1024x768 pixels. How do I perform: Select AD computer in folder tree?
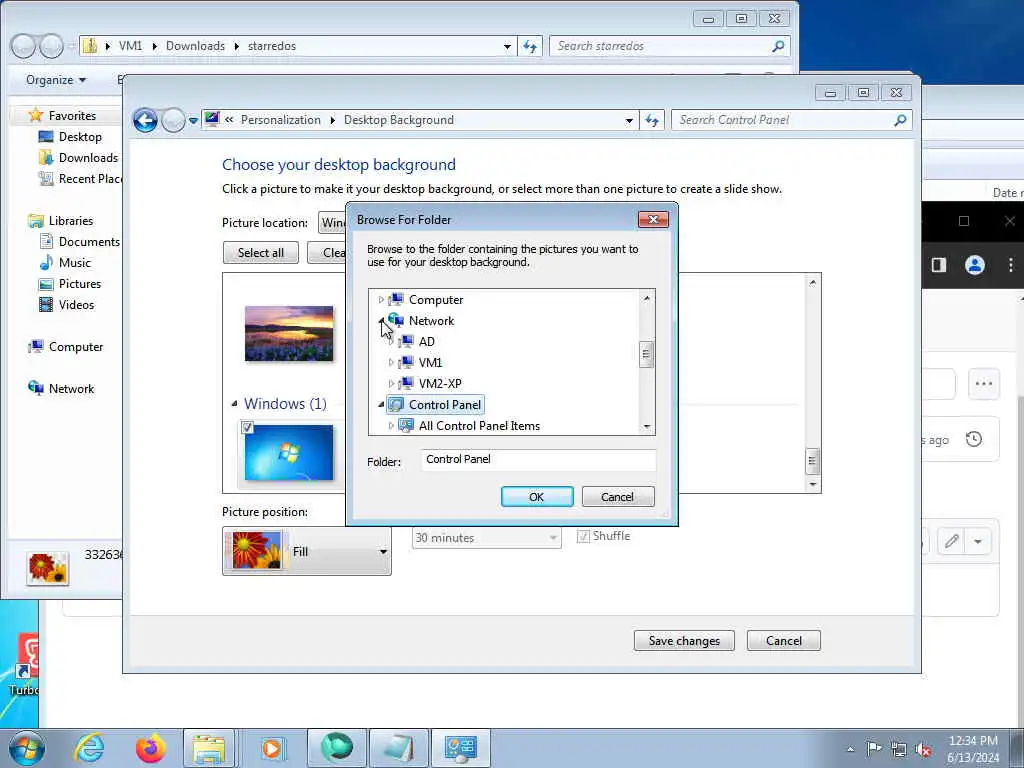426,342
